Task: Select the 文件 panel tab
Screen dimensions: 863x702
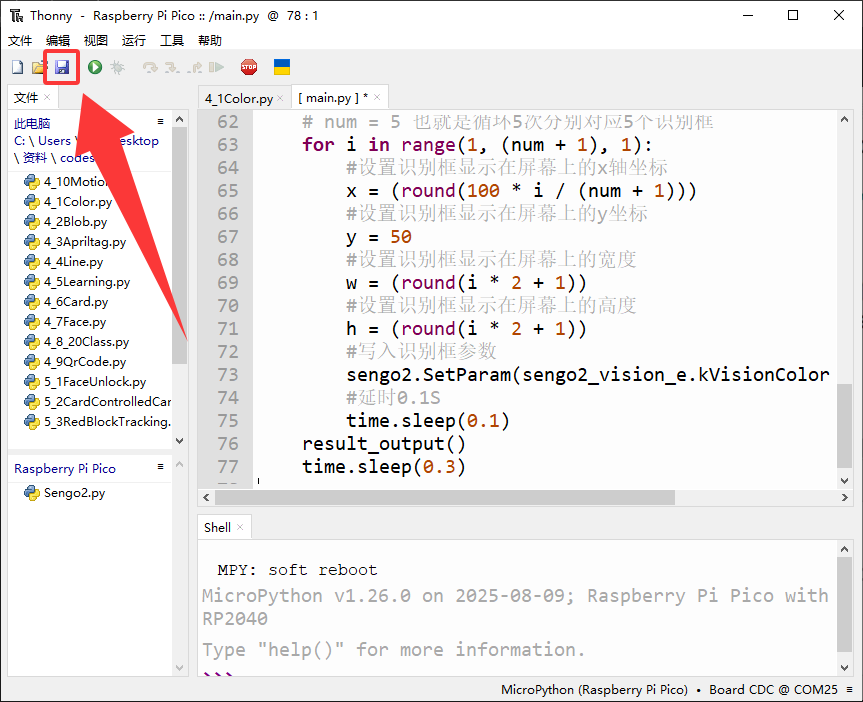Action: pyautogui.click(x=26, y=97)
